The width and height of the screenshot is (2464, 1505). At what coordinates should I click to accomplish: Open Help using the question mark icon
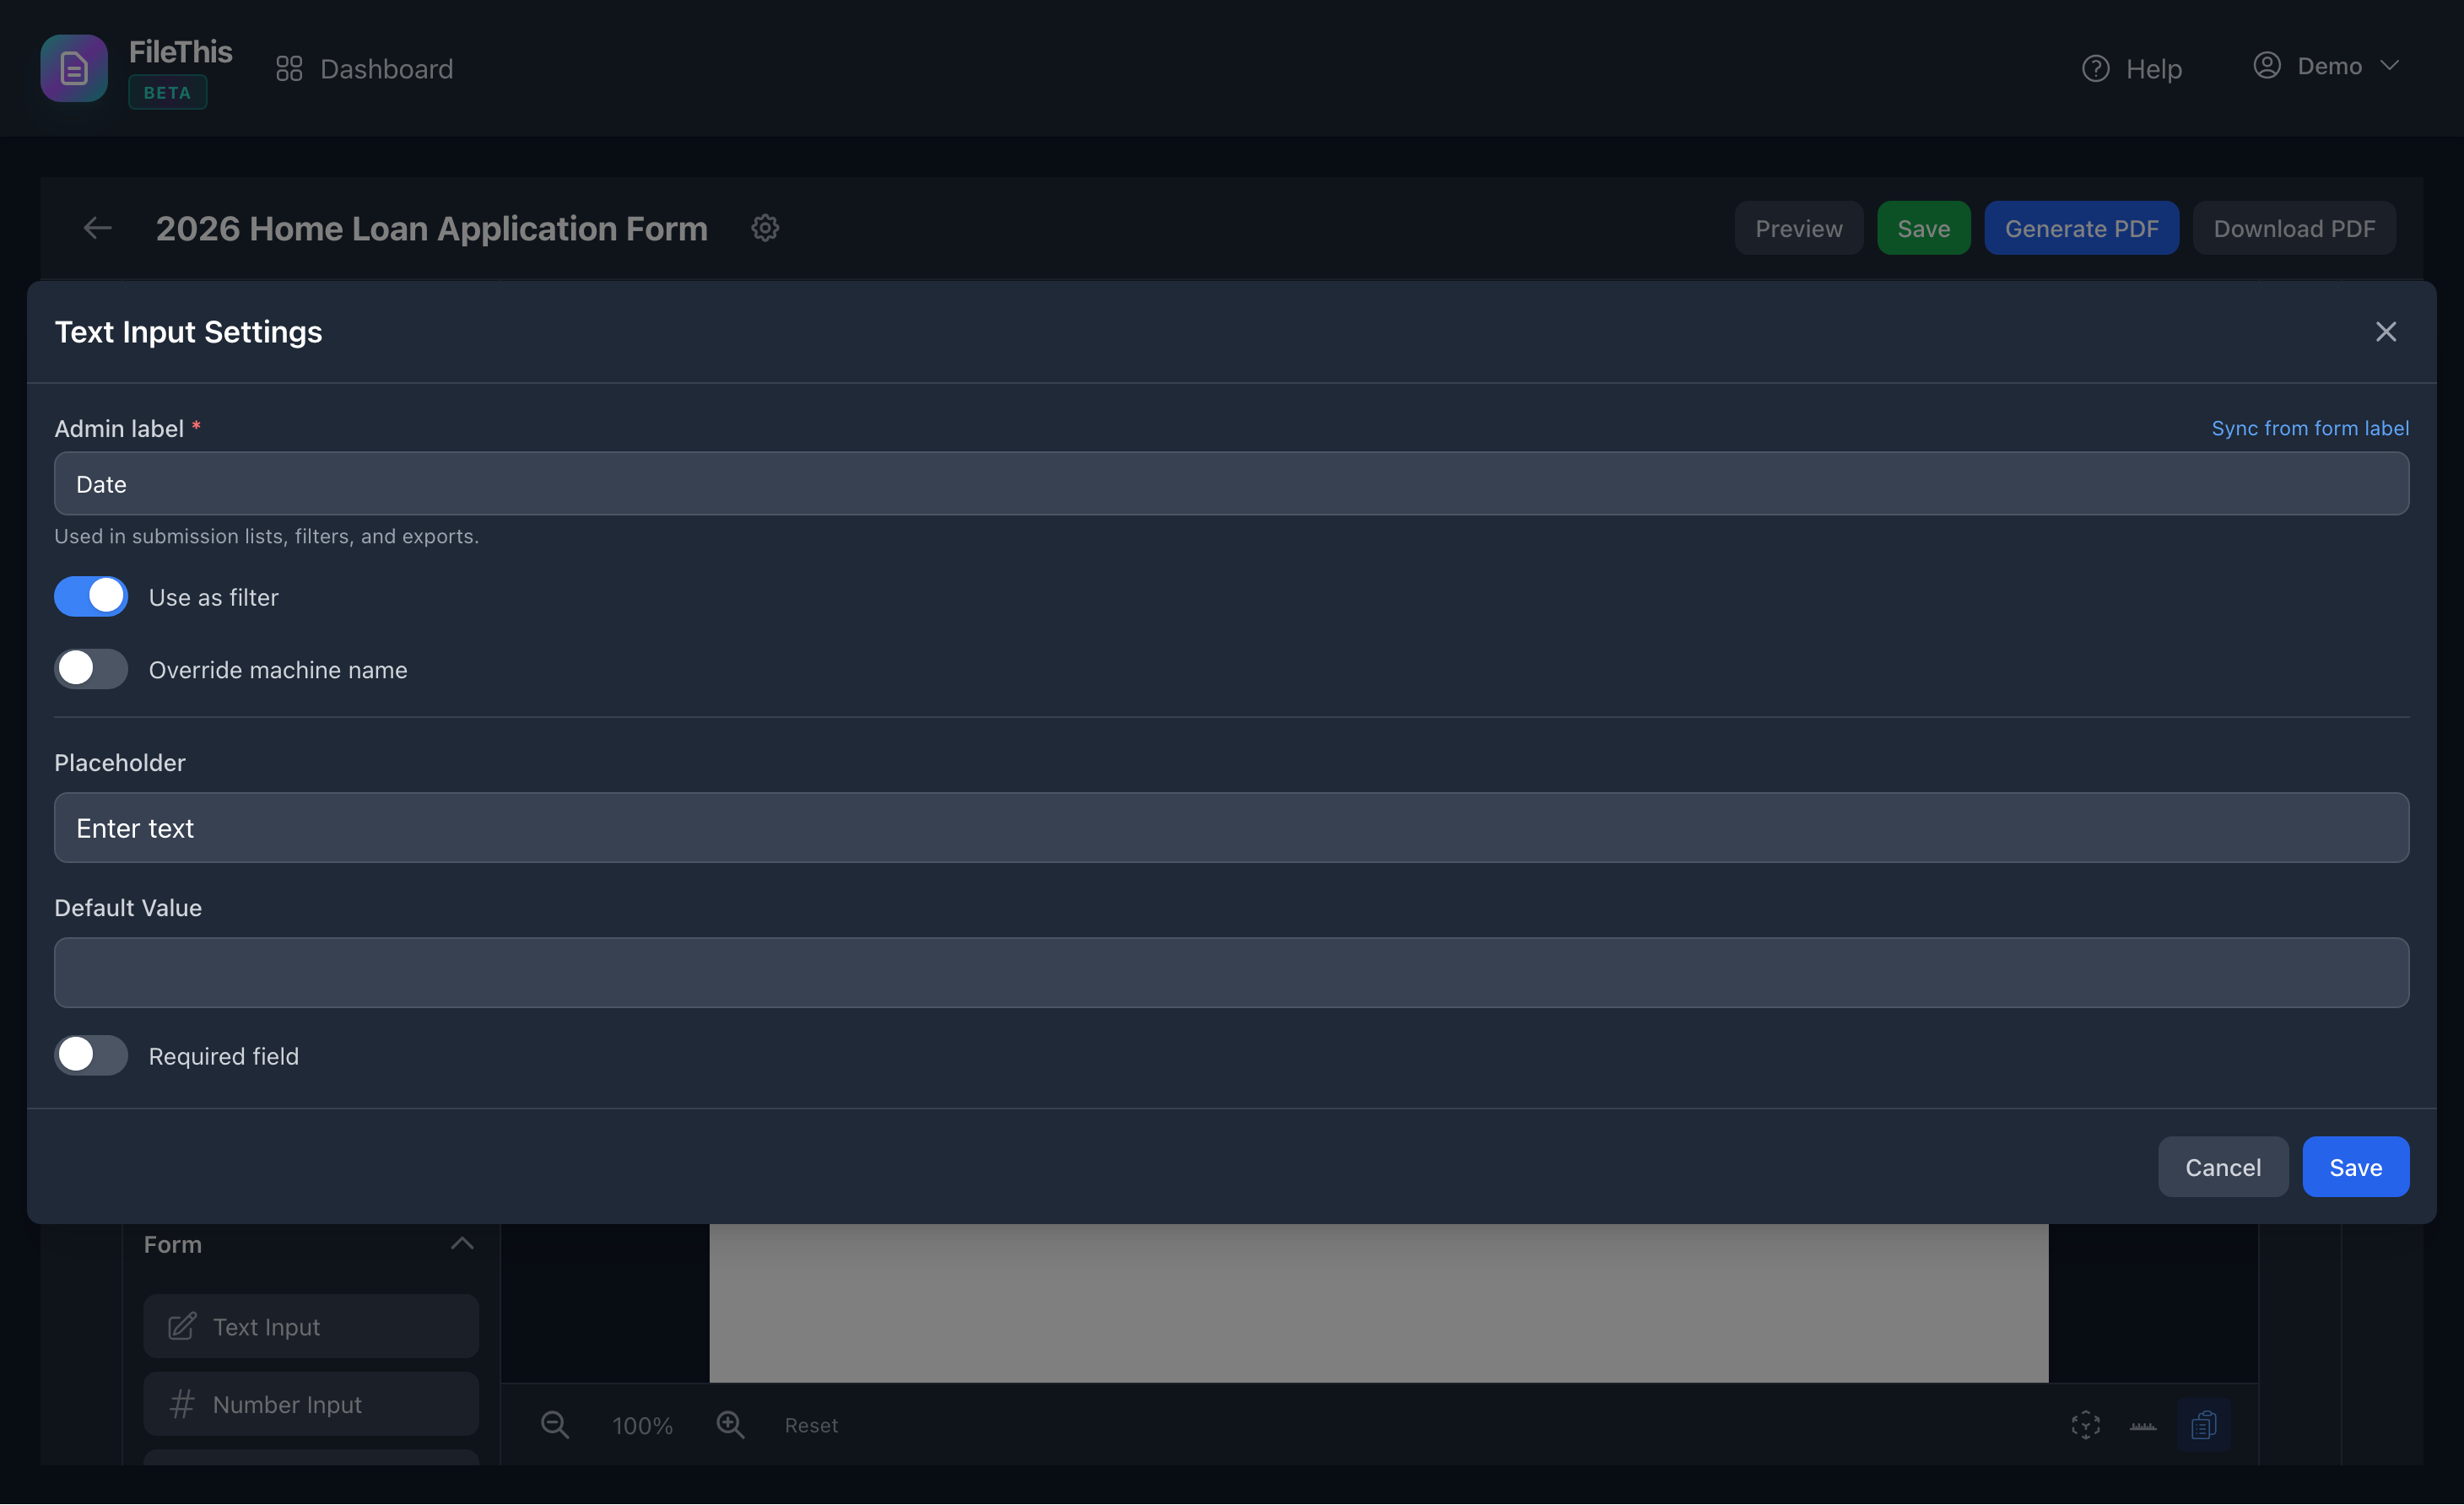point(2095,67)
